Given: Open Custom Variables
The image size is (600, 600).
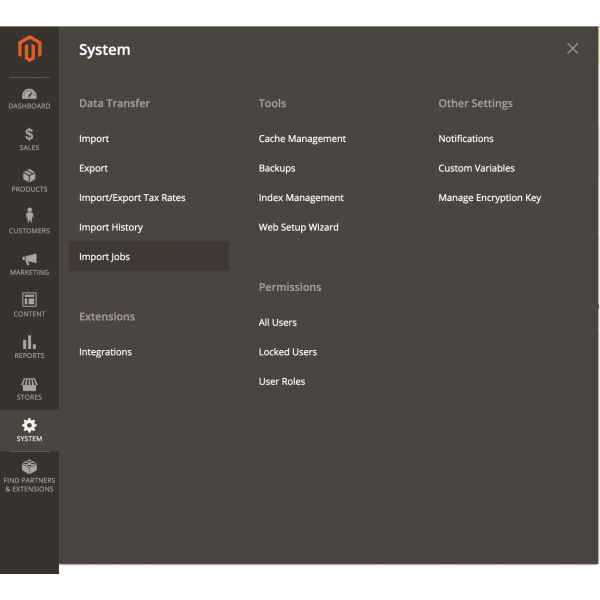Looking at the screenshot, I should 476,168.
